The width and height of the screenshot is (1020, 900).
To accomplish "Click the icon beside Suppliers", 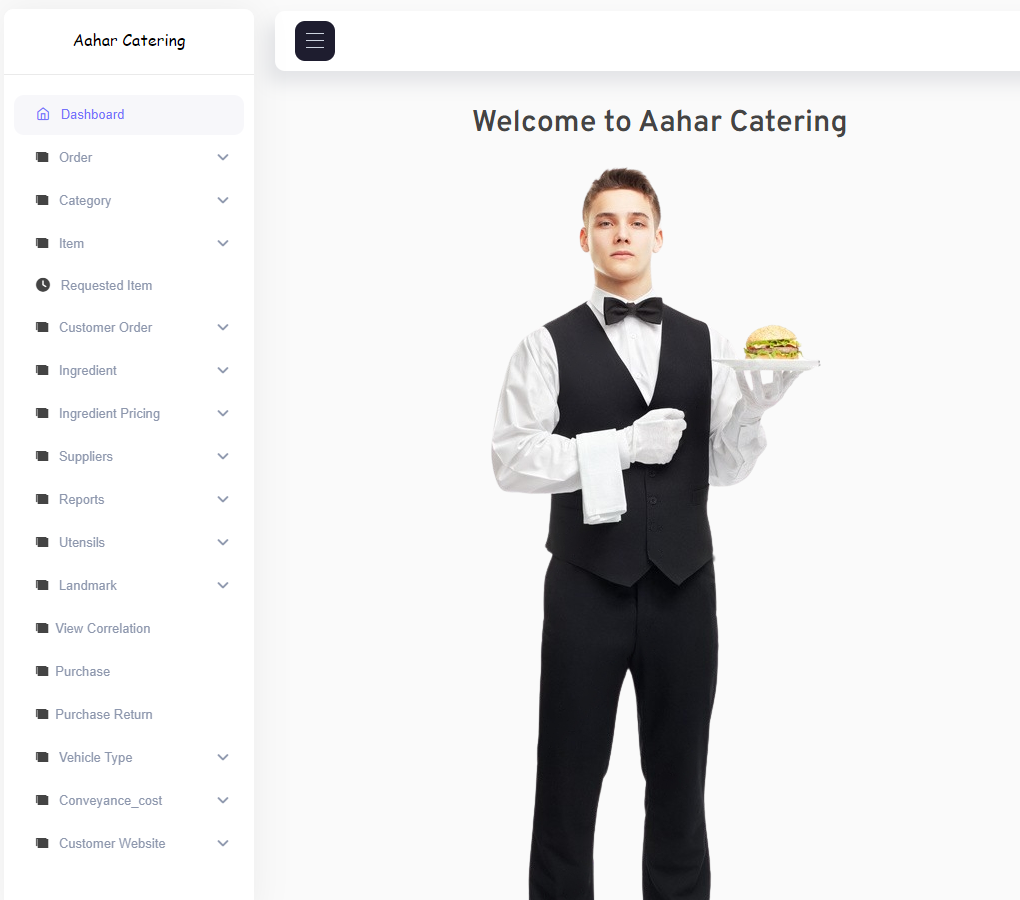I will 42,457.
